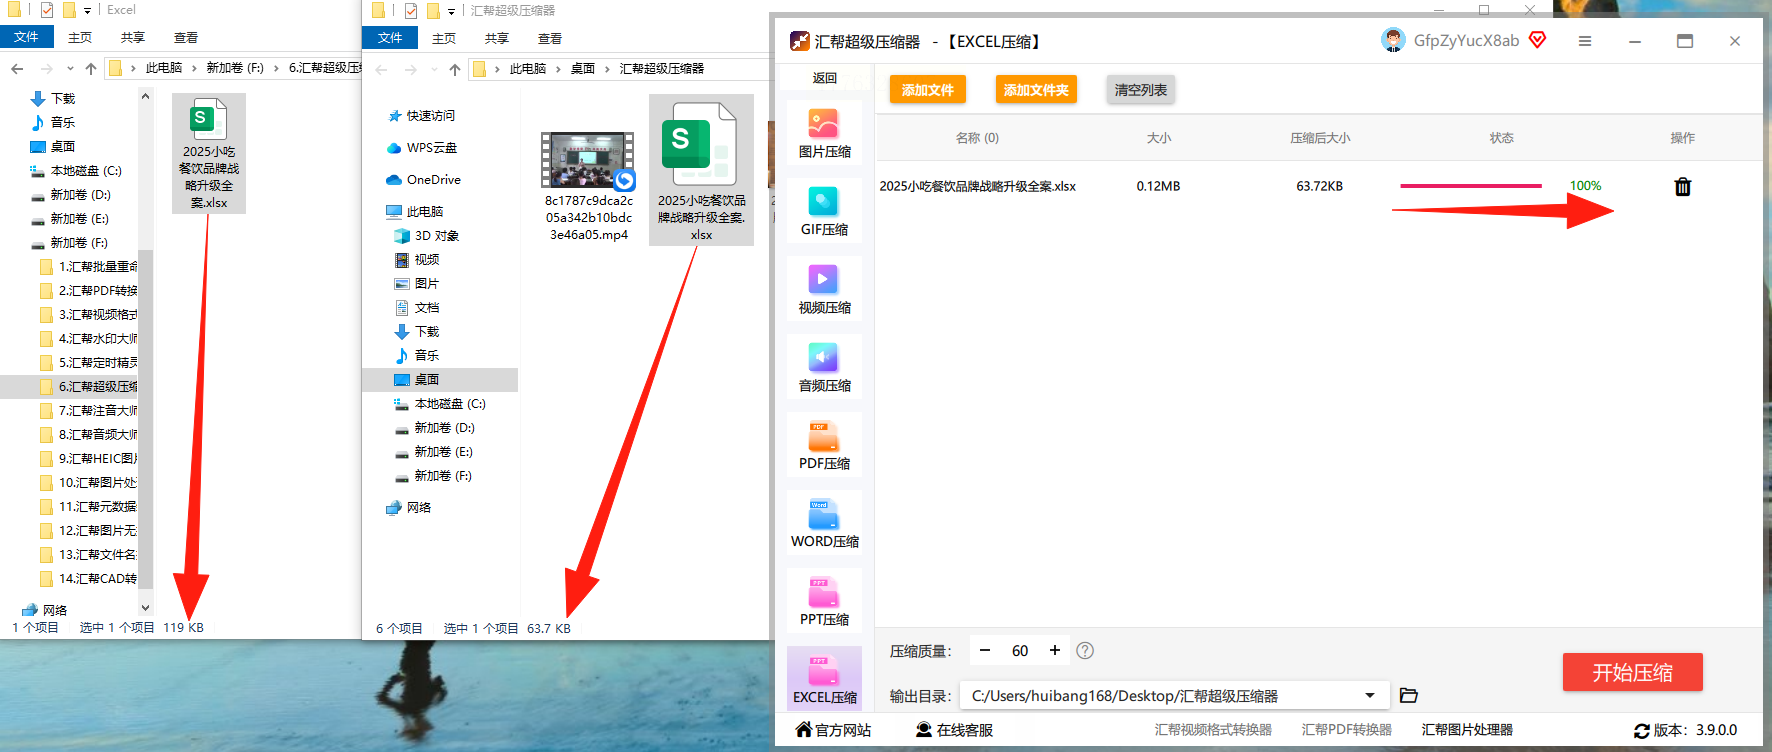Click the 添加文件 button
This screenshot has width=1772, height=752.
tap(928, 90)
